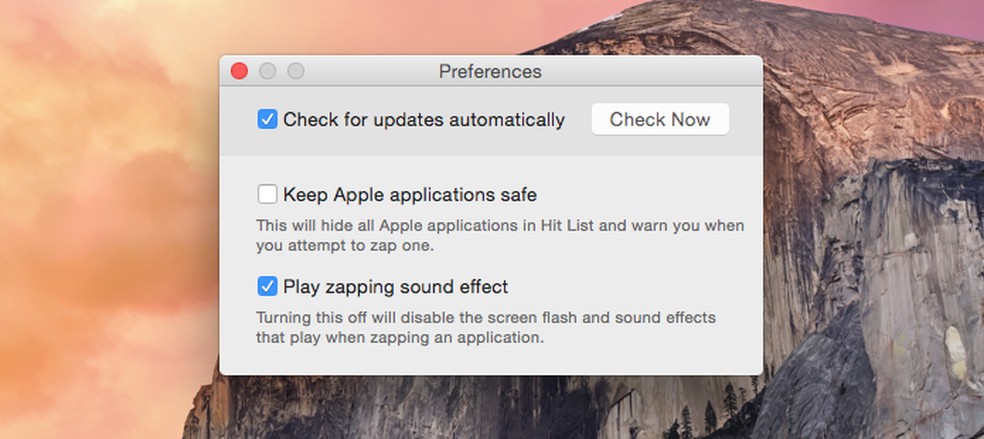The image size is (984, 439).
Task: Uncheck the 'Check for updates automatically' checkbox
Action: coord(267,120)
